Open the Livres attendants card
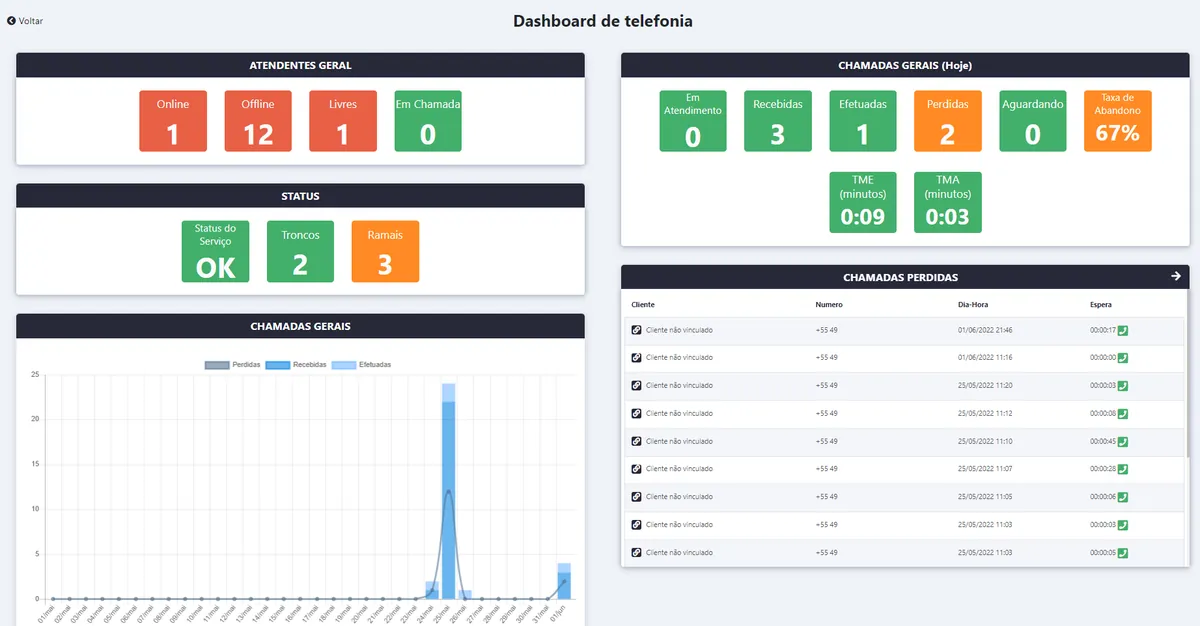This screenshot has height=626, width=1200. click(343, 121)
